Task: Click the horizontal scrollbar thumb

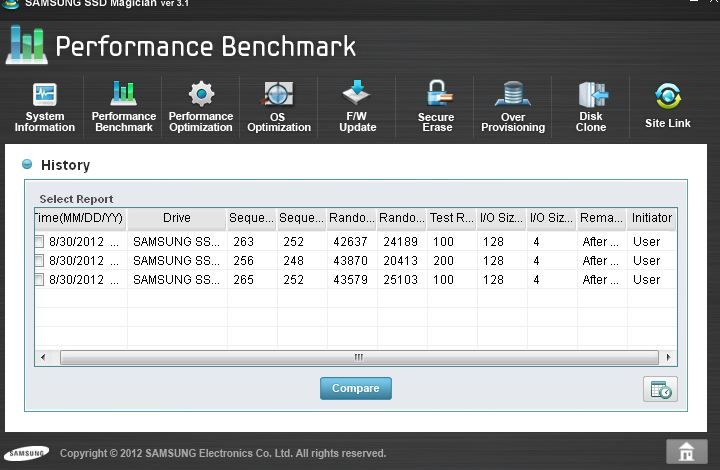Action: (x=359, y=357)
